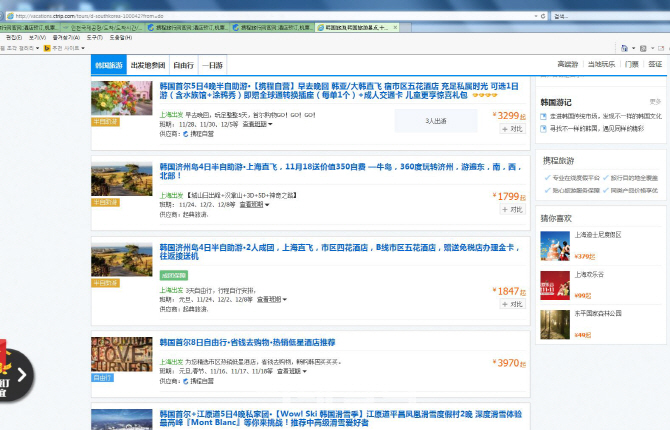The image size is (670, 430).
Task: Click the 上海迪士尼度假区 thumbnail
Action: point(555,246)
